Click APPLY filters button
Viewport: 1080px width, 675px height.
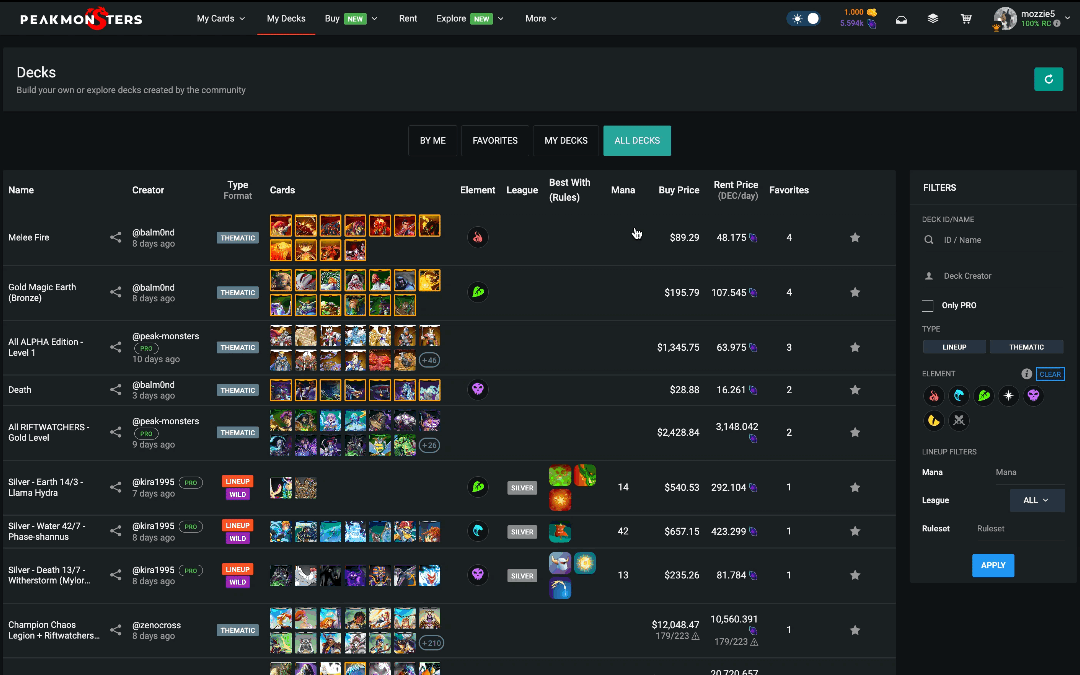pos(993,565)
